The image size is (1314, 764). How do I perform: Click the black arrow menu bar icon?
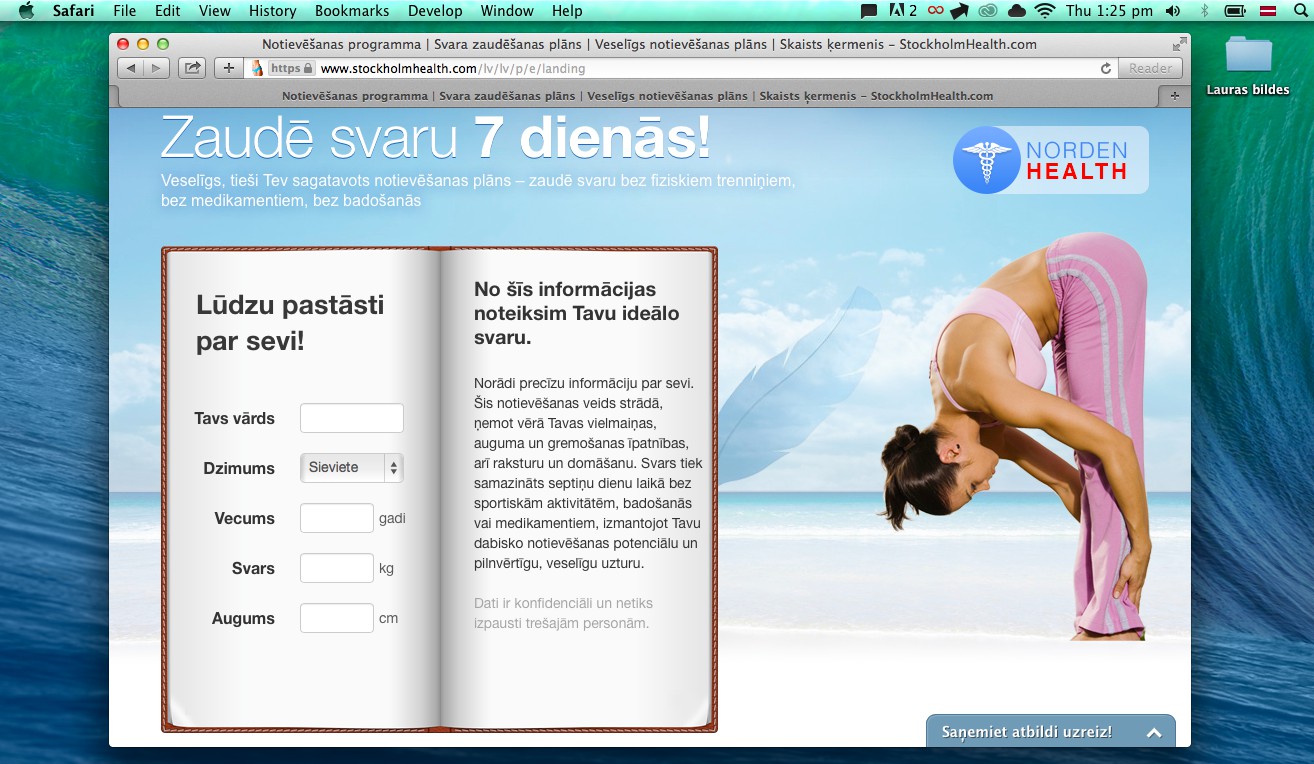[x=960, y=11]
